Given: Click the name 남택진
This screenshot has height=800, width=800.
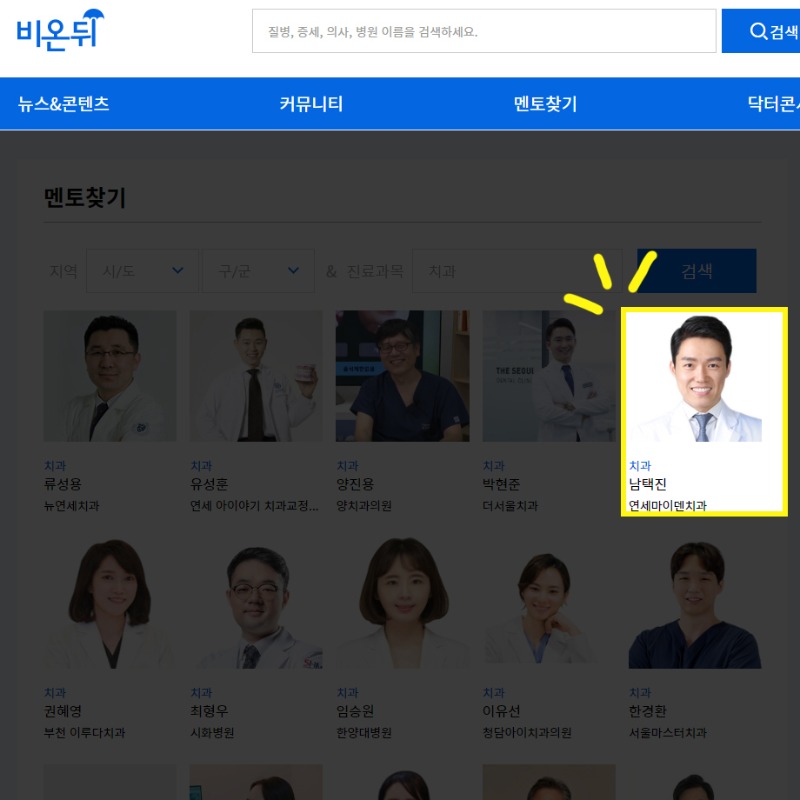Looking at the screenshot, I should click(647, 484).
